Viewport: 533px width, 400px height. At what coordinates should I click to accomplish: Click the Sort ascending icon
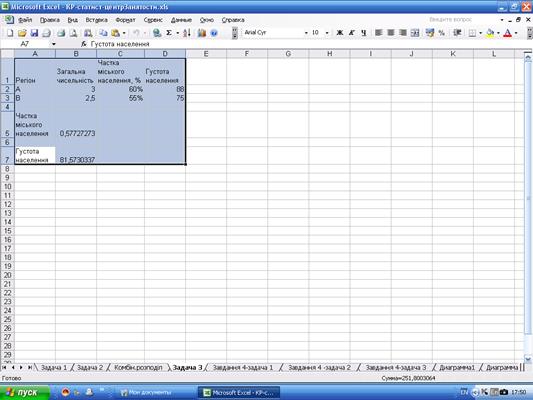point(187,33)
